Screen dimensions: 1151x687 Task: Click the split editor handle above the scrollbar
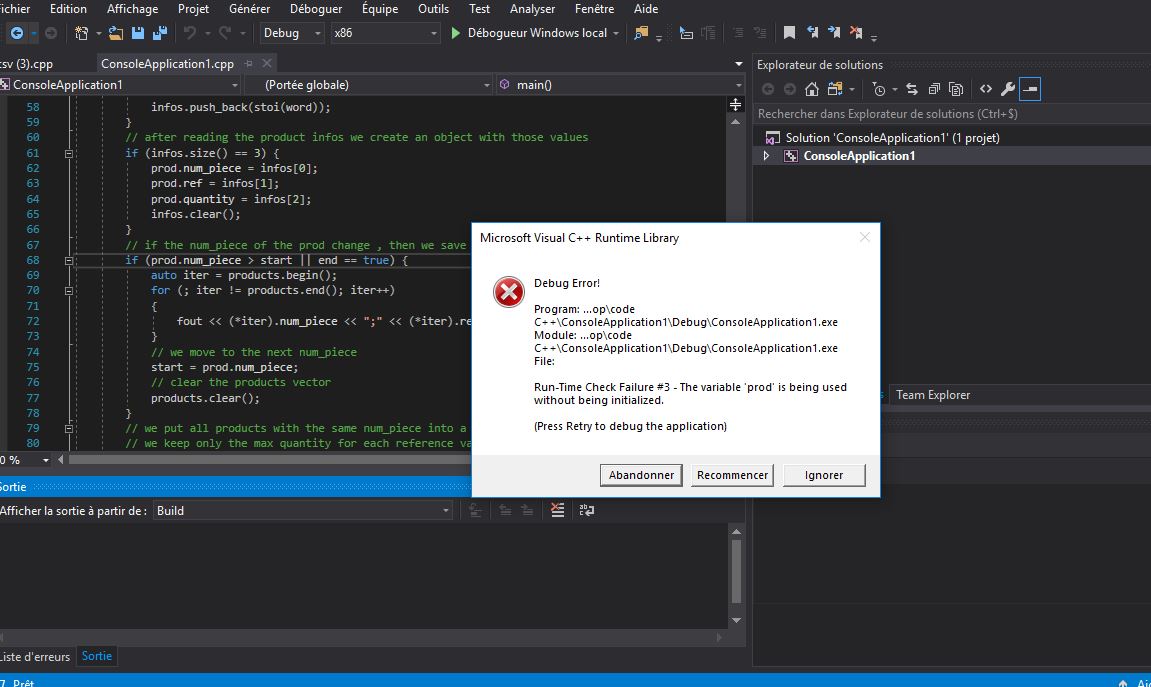point(736,105)
